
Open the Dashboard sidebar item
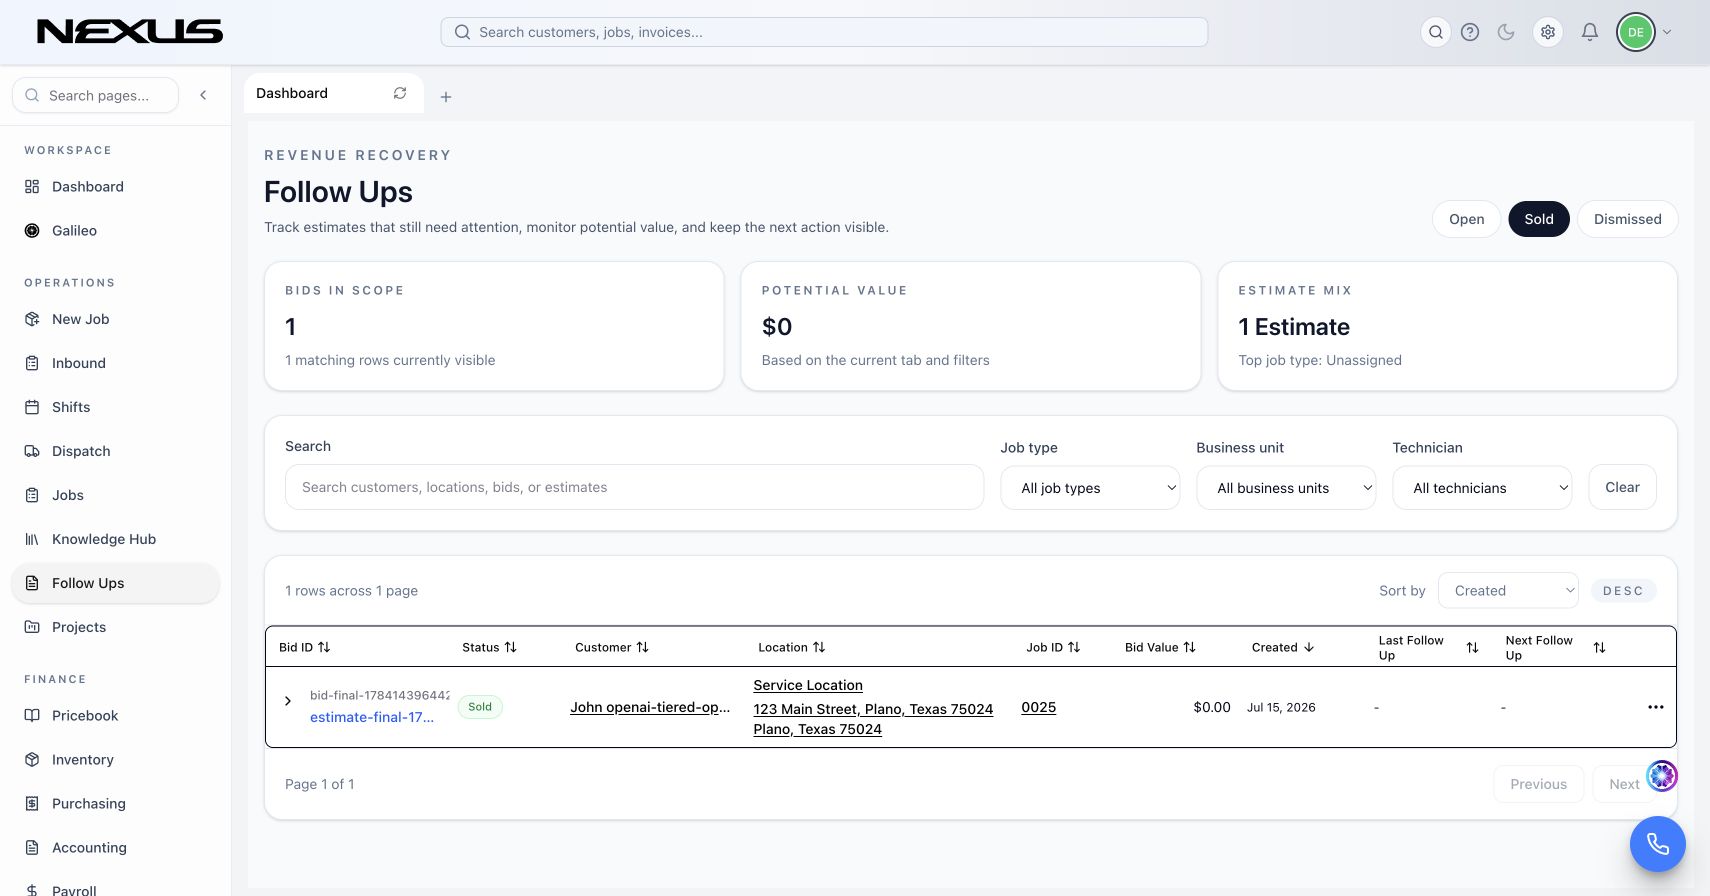pyautogui.click(x=115, y=187)
